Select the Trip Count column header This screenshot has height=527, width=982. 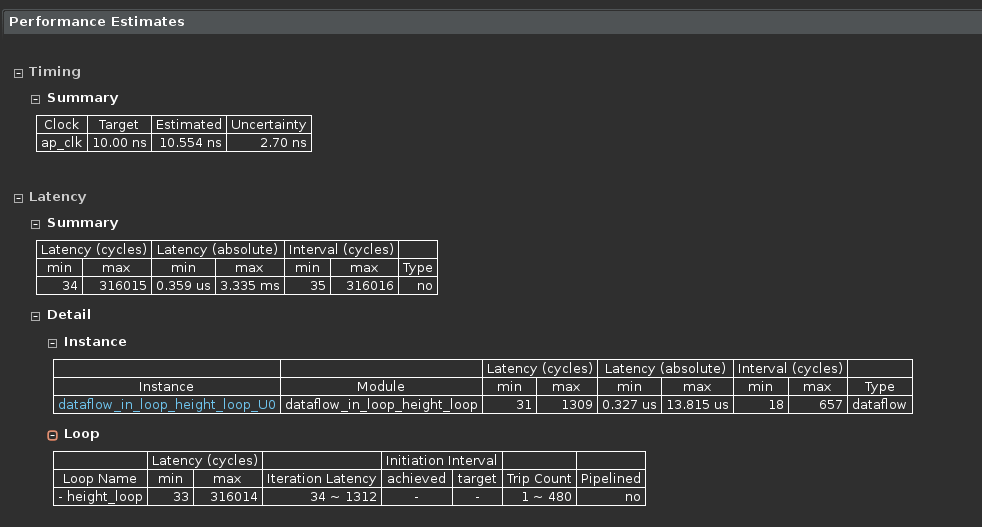tap(539, 479)
